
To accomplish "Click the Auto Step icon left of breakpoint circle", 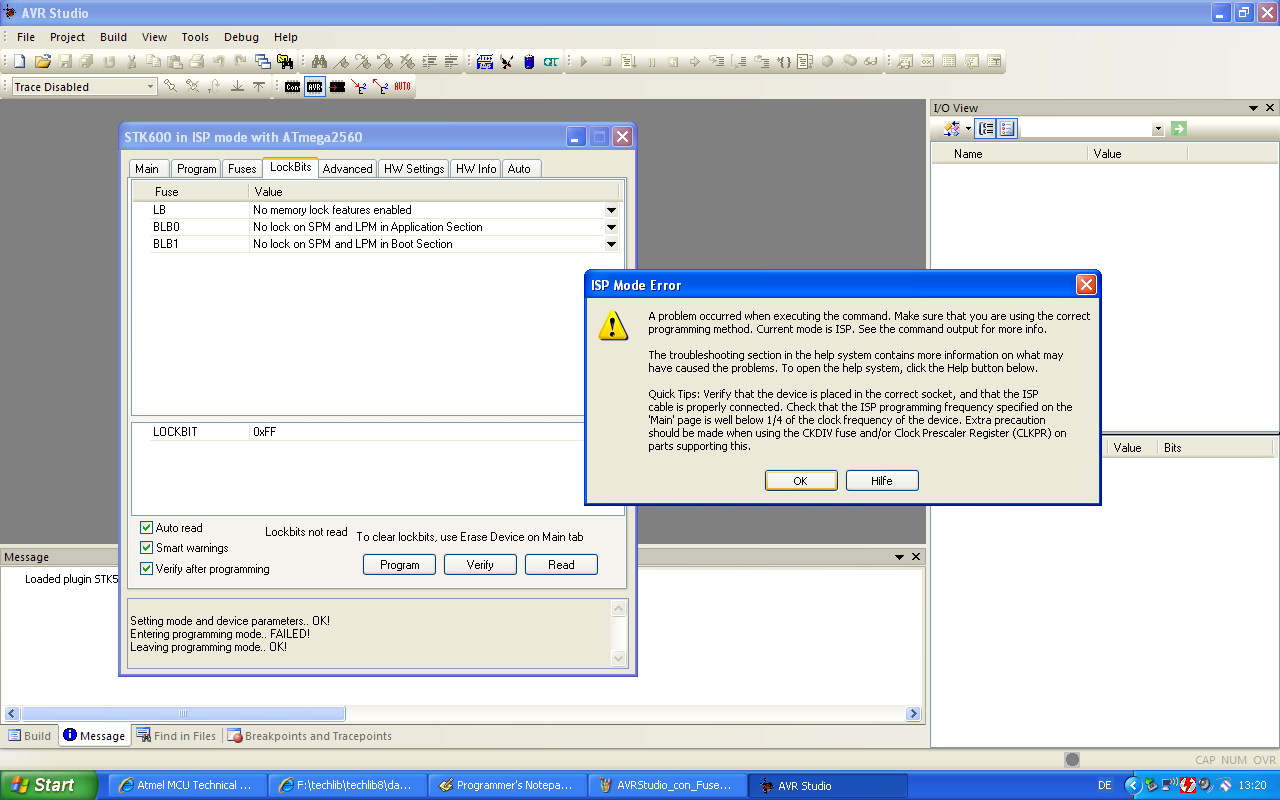I will (805, 61).
